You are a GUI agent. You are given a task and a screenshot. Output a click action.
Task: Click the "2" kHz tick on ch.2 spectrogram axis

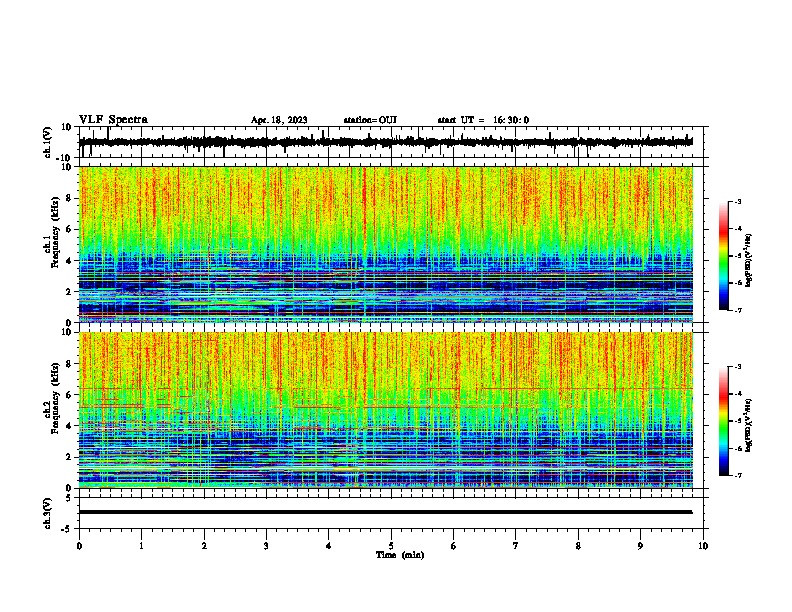69,457
